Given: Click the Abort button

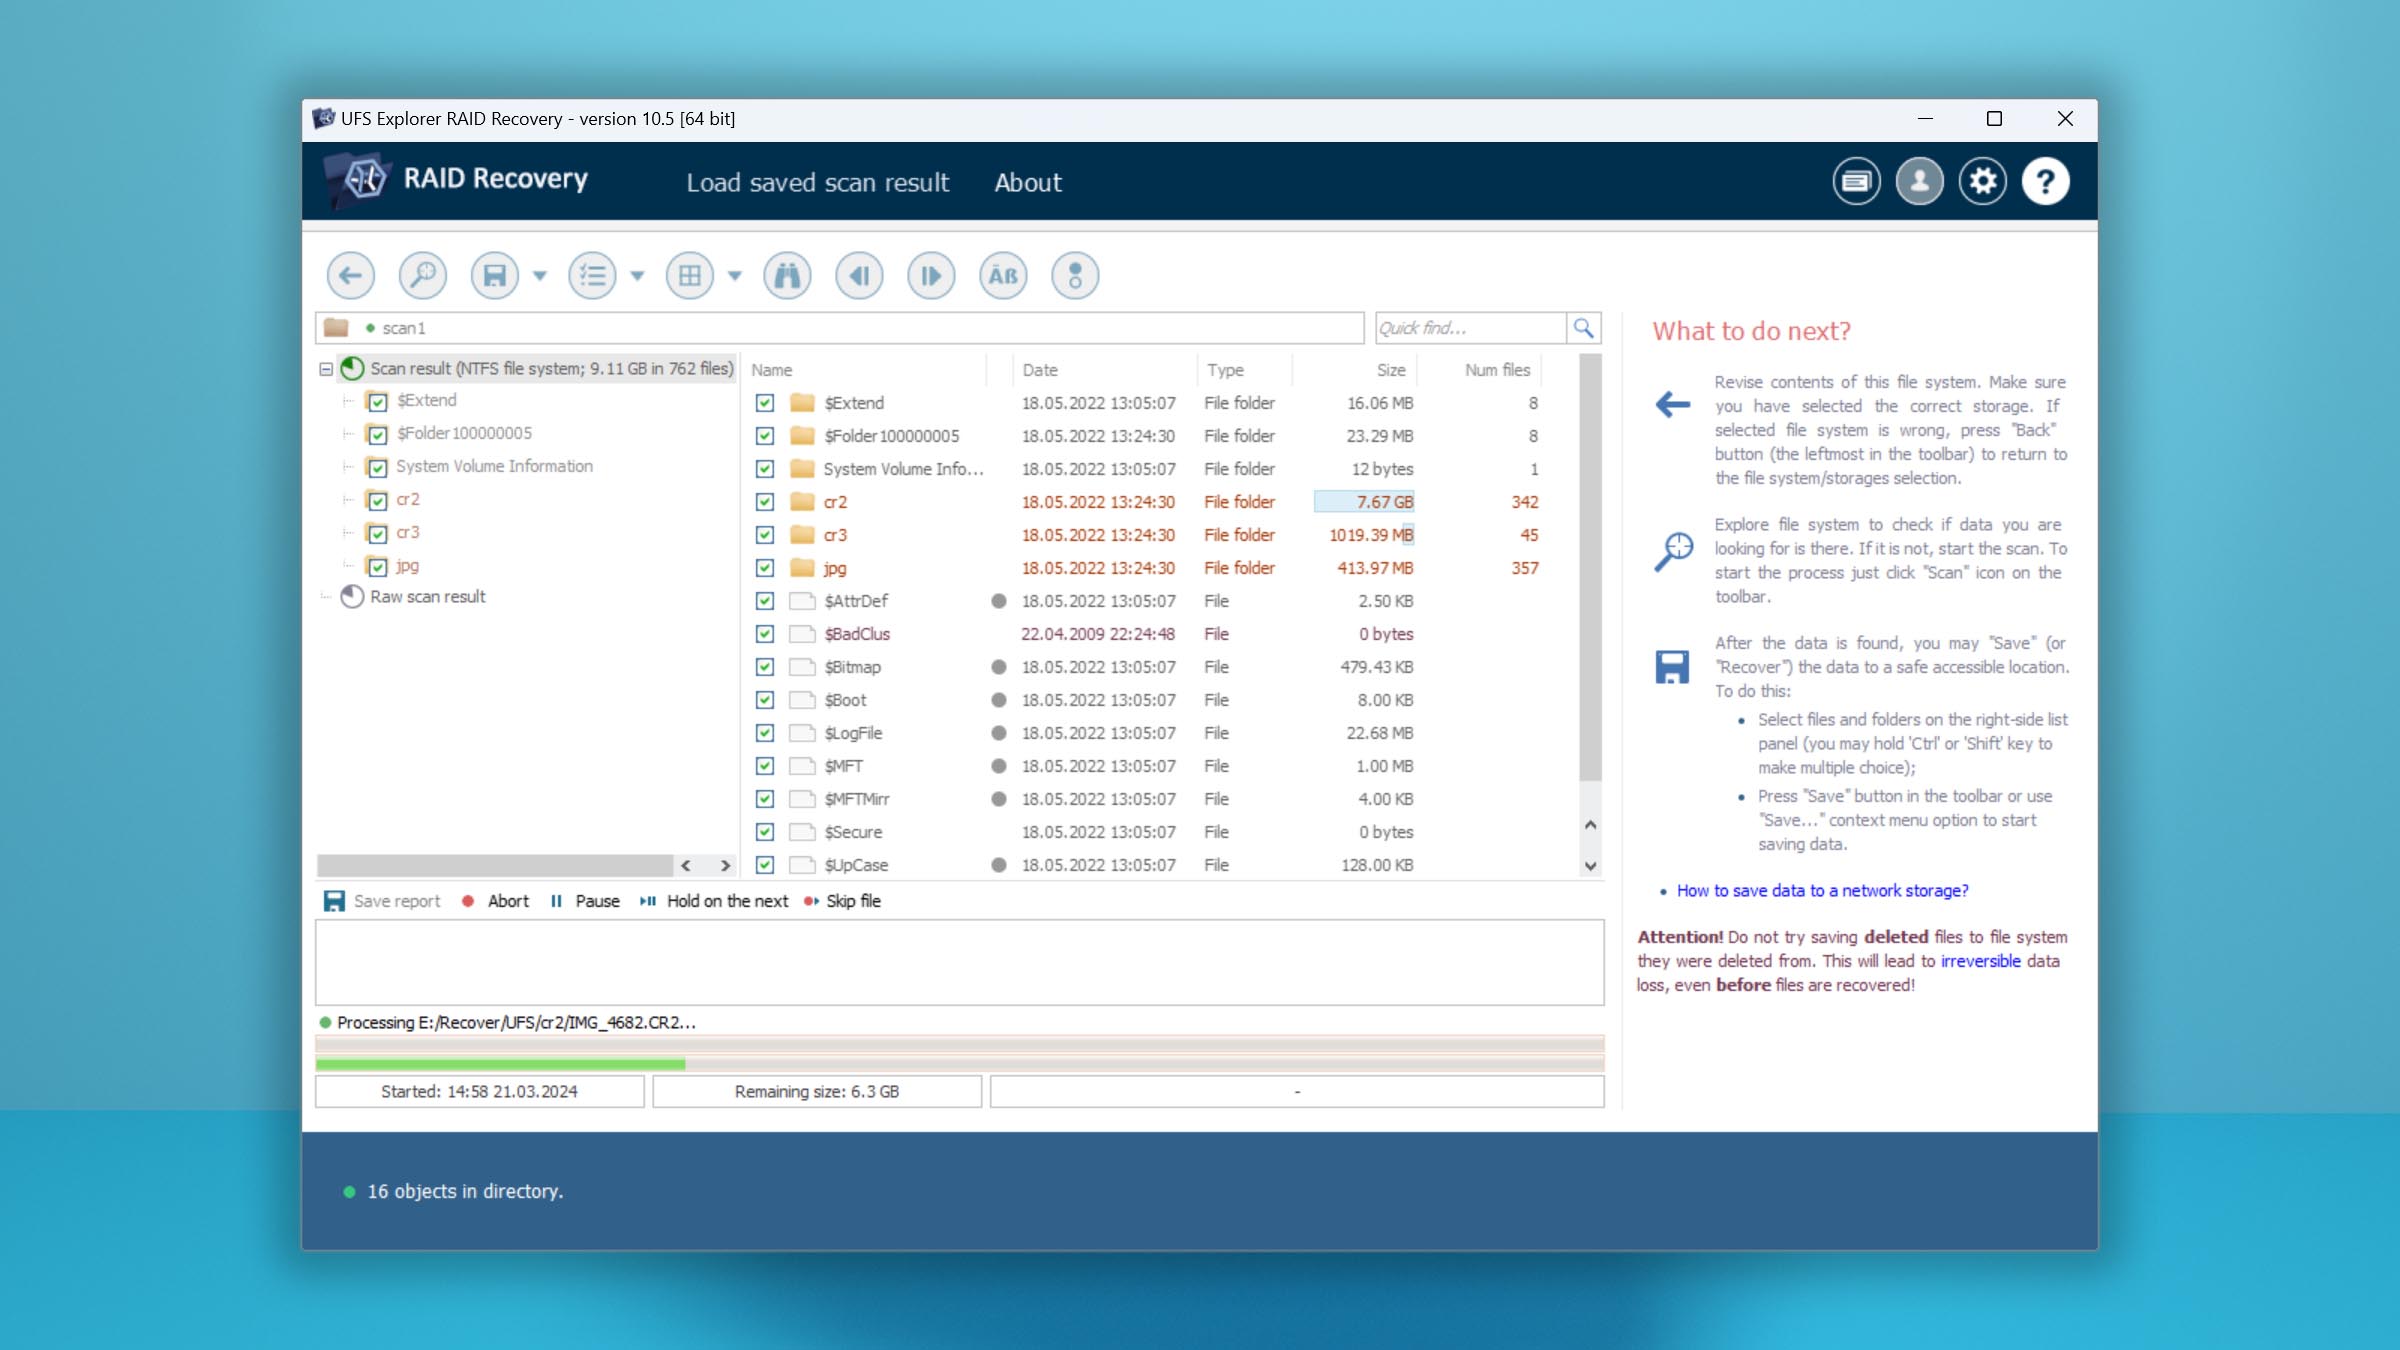Looking at the screenshot, I should 497,901.
